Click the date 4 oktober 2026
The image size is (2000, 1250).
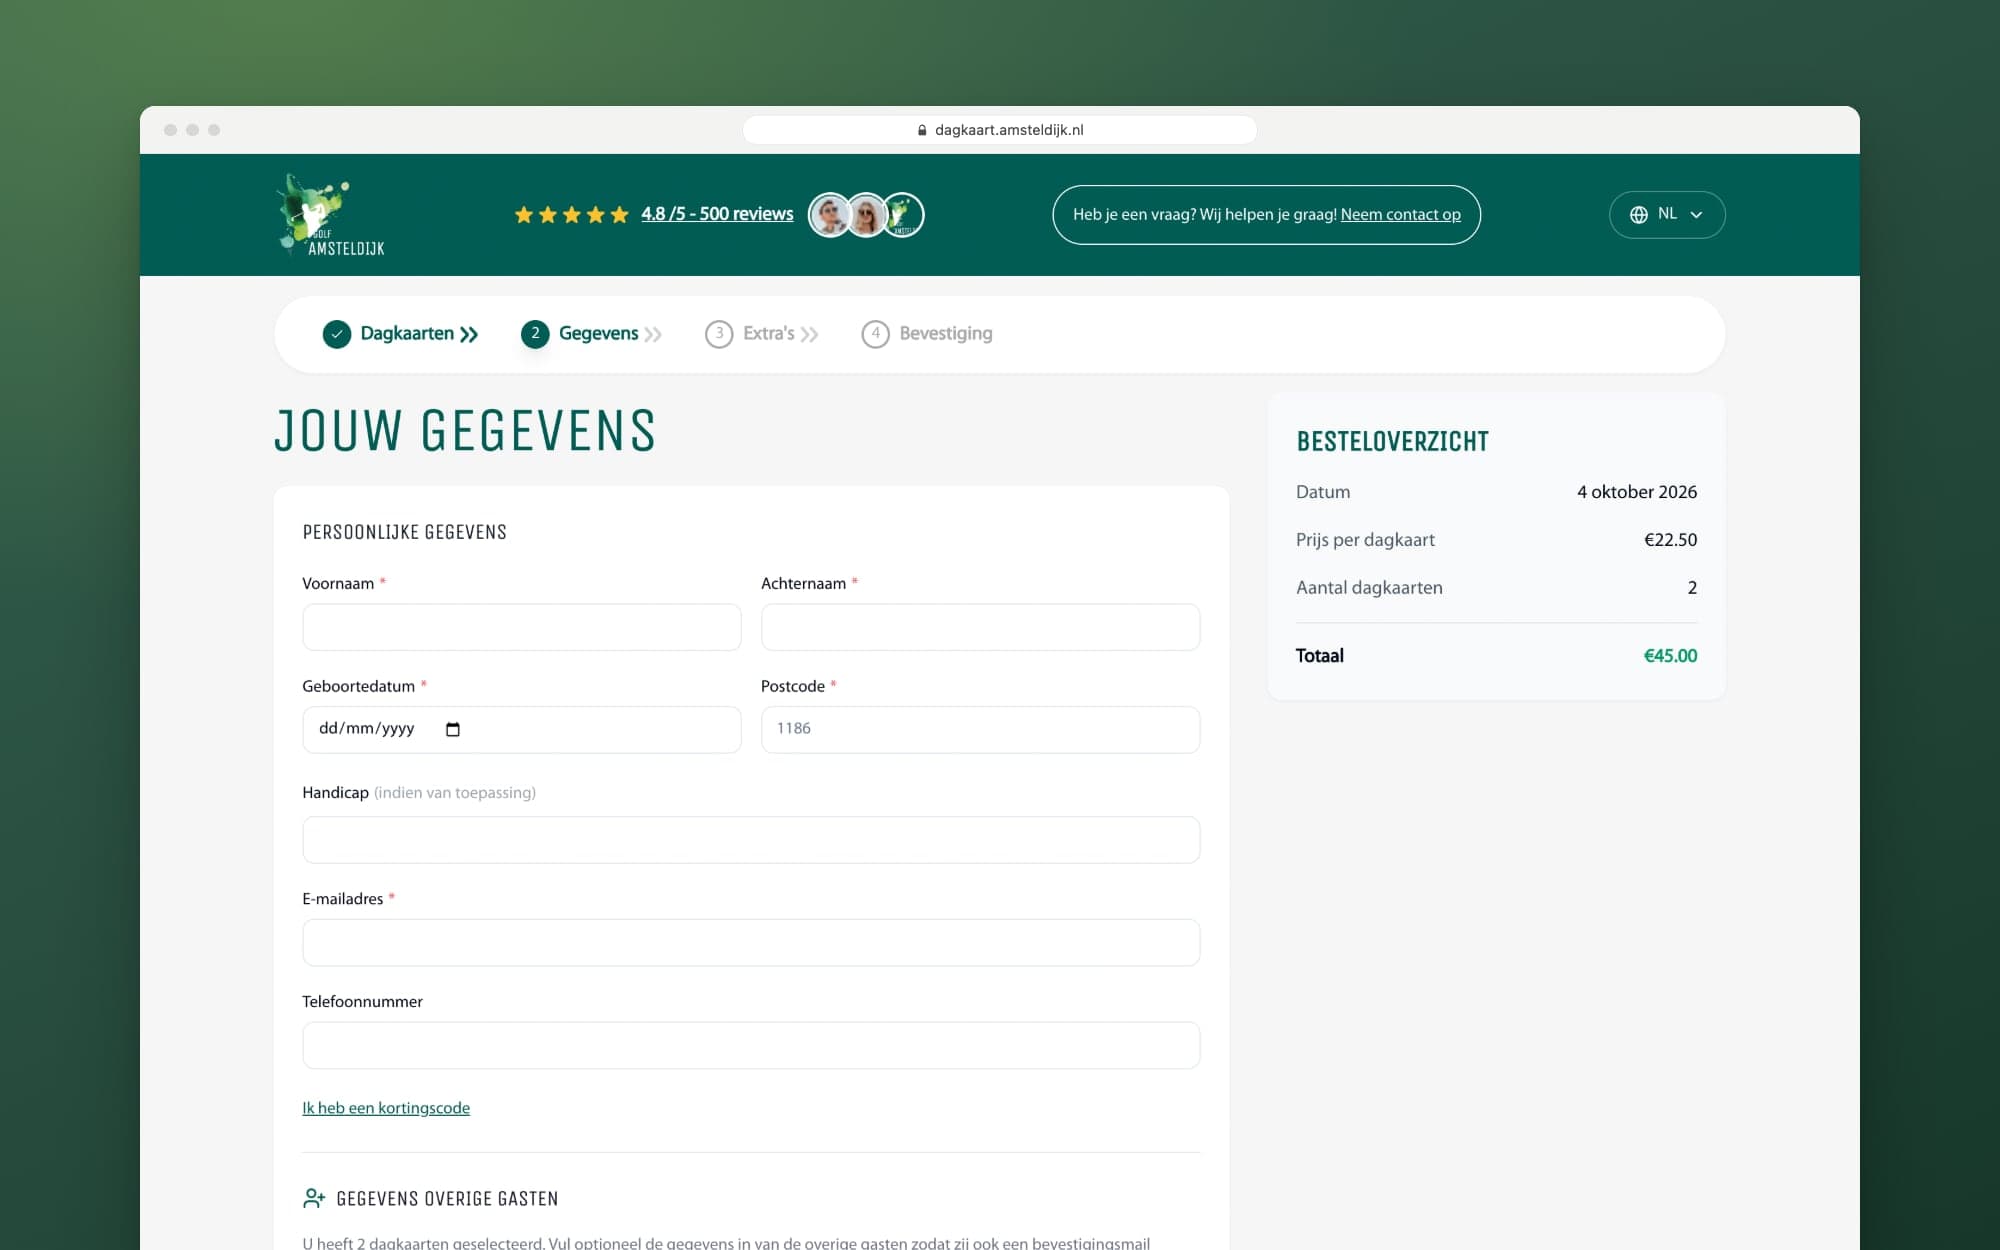click(x=1637, y=492)
